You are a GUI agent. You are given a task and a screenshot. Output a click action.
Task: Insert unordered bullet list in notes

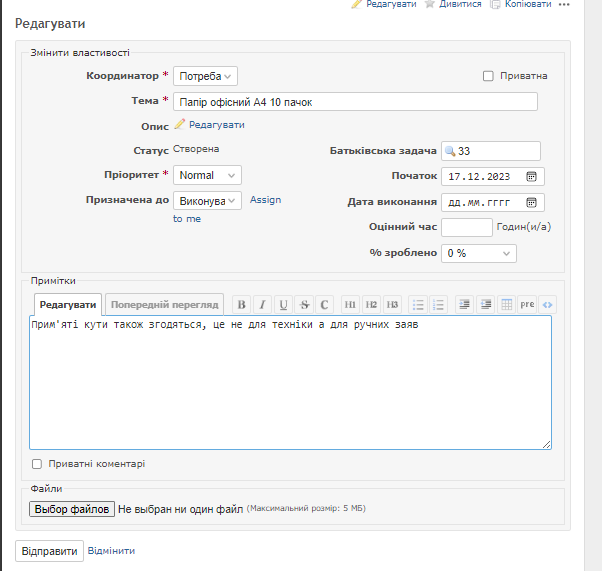(418, 304)
